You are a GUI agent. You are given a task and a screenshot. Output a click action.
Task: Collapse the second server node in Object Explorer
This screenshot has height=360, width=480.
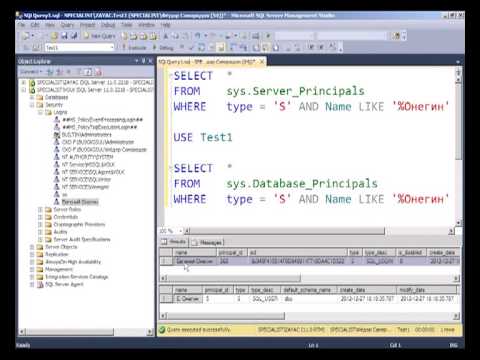pyautogui.click(x=24, y=90)
